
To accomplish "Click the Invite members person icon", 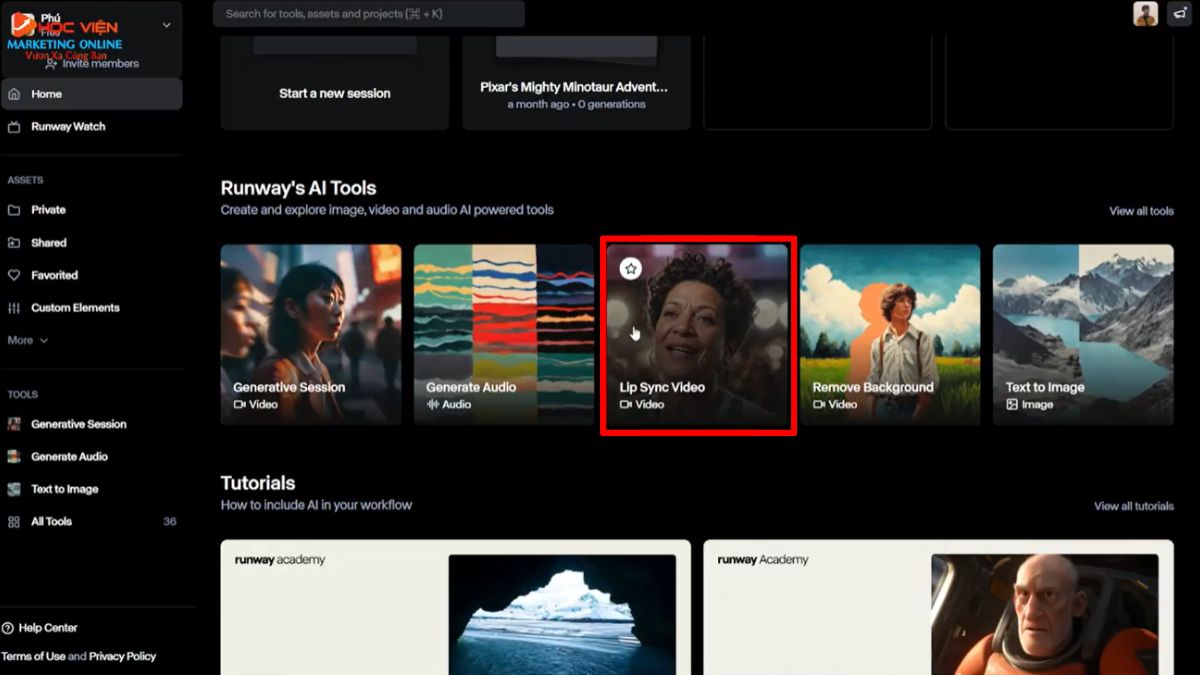I will click(x=51, y=64).
